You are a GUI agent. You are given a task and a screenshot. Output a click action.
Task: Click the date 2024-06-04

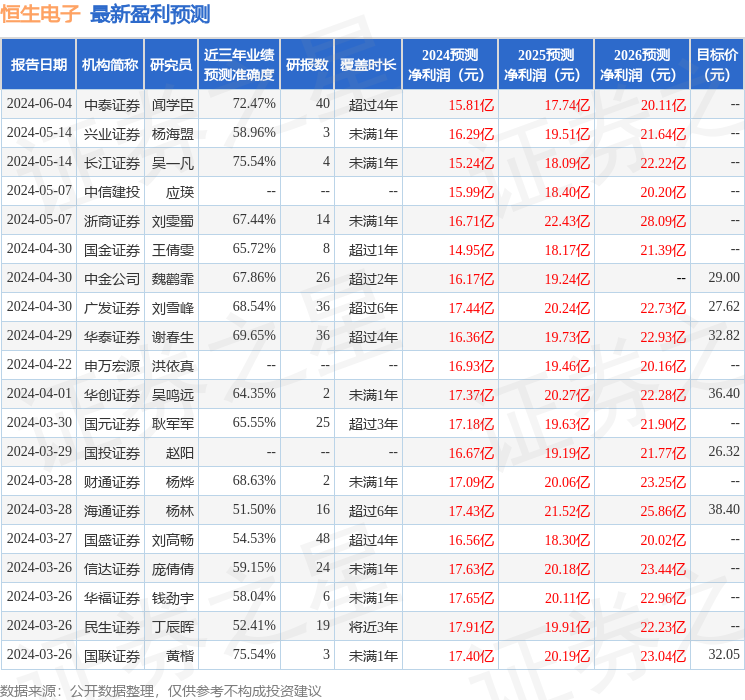pyautogui.click(x=39, y=103)
